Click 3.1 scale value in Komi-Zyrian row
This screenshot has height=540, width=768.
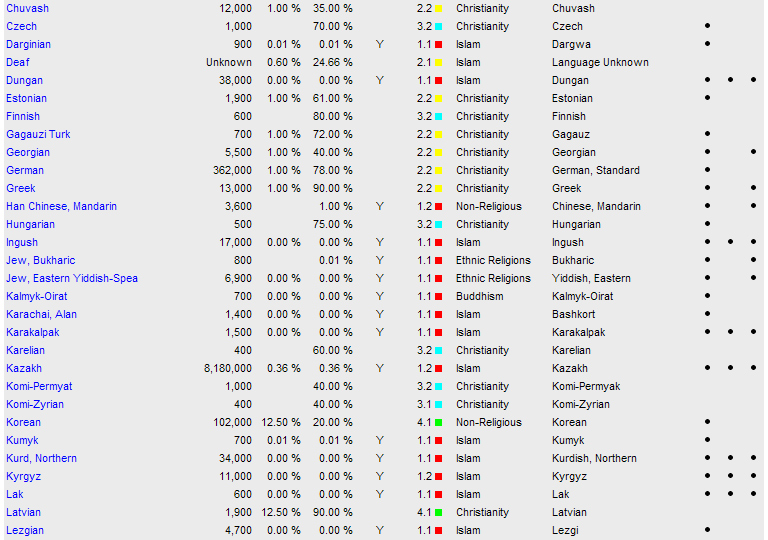point(424,405)
